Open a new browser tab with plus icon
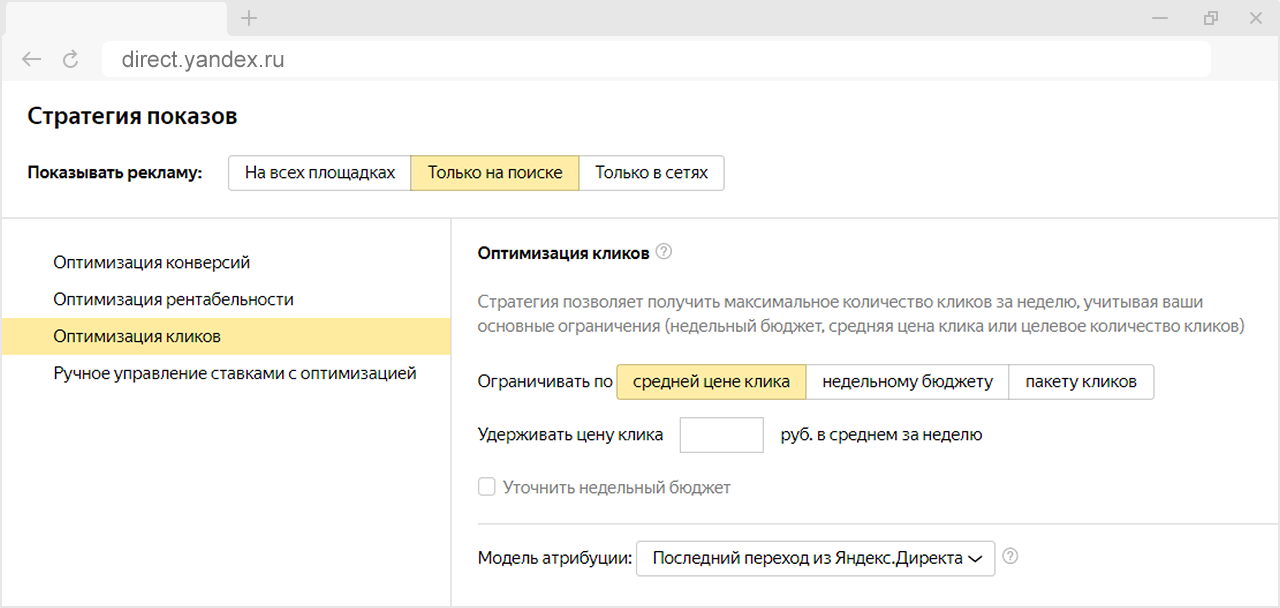Screen dimensions: 1280x608 tap(249, 18)
